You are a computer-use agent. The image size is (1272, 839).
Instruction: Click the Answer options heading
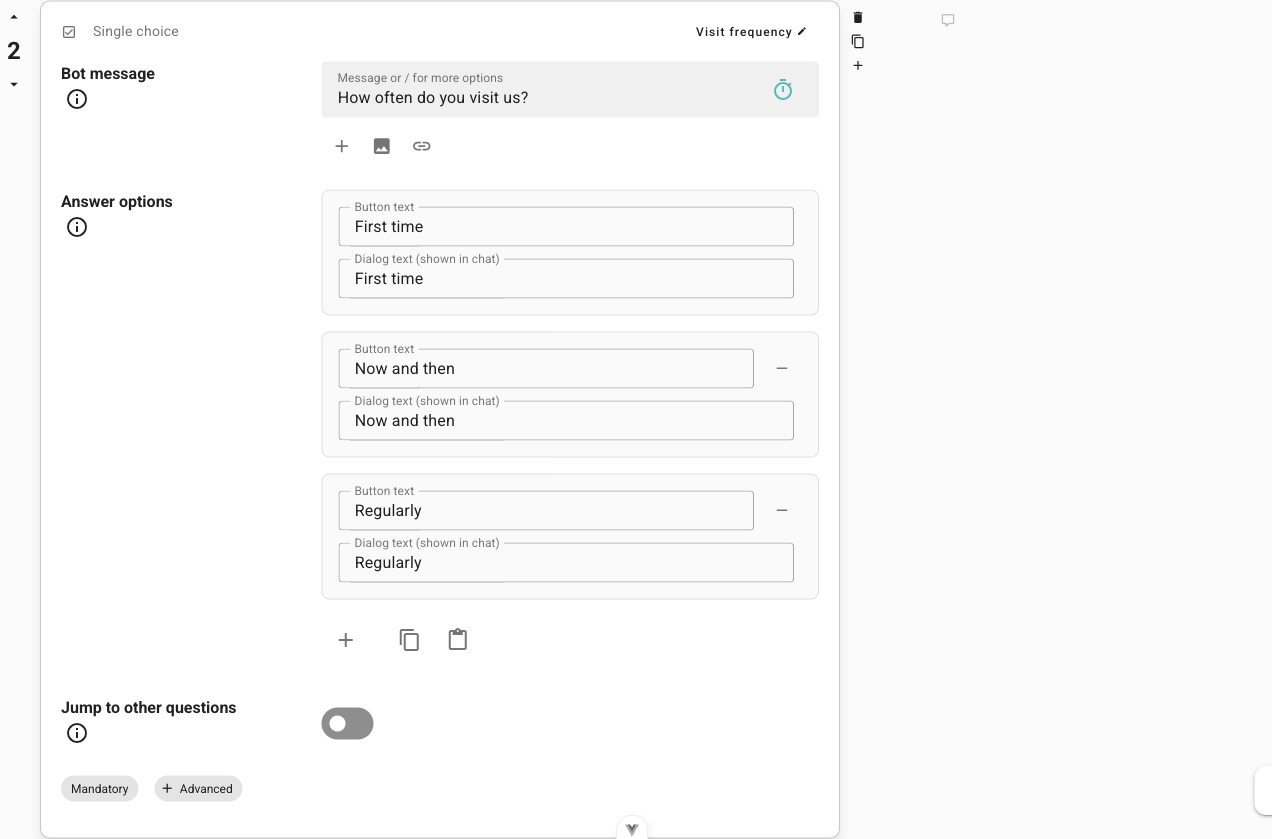117,202
